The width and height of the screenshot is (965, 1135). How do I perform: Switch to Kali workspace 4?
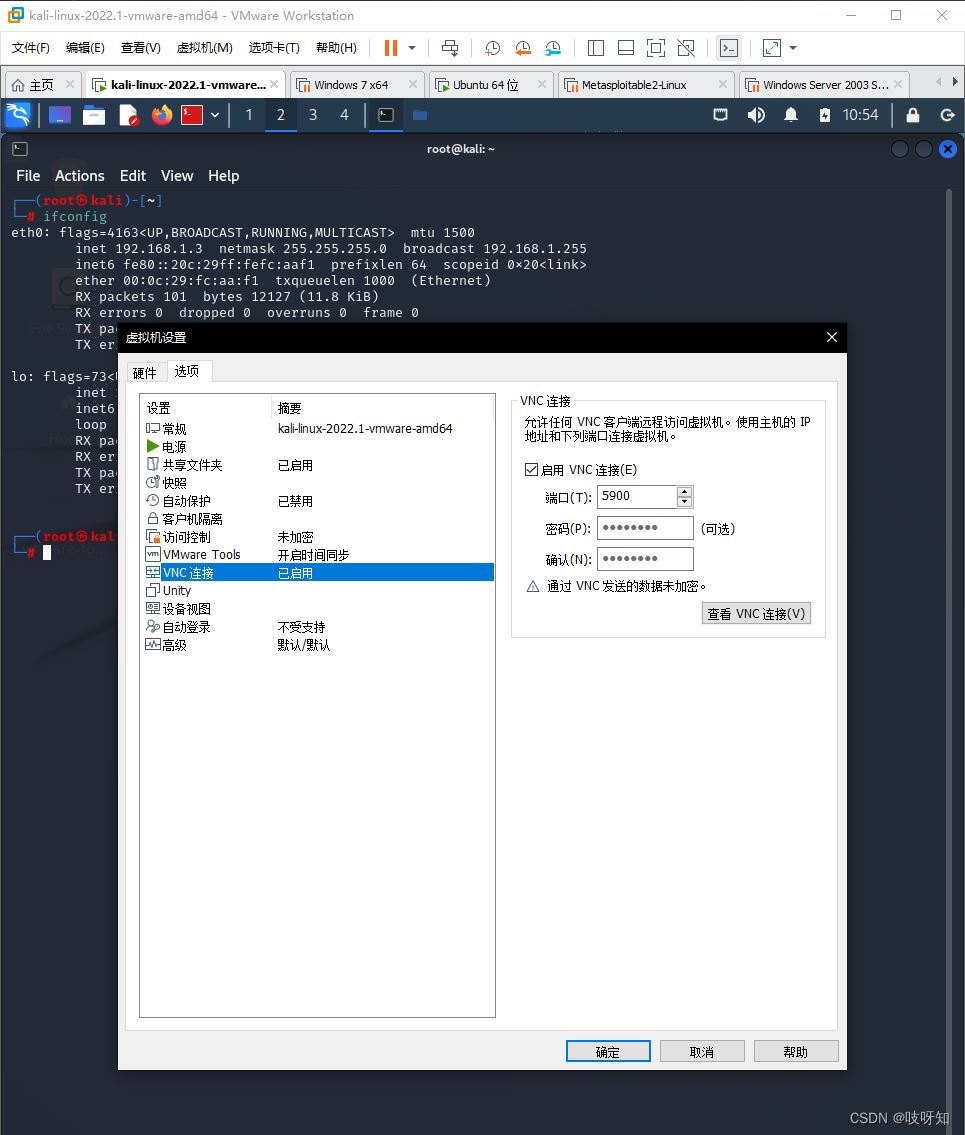click(345, 115)
